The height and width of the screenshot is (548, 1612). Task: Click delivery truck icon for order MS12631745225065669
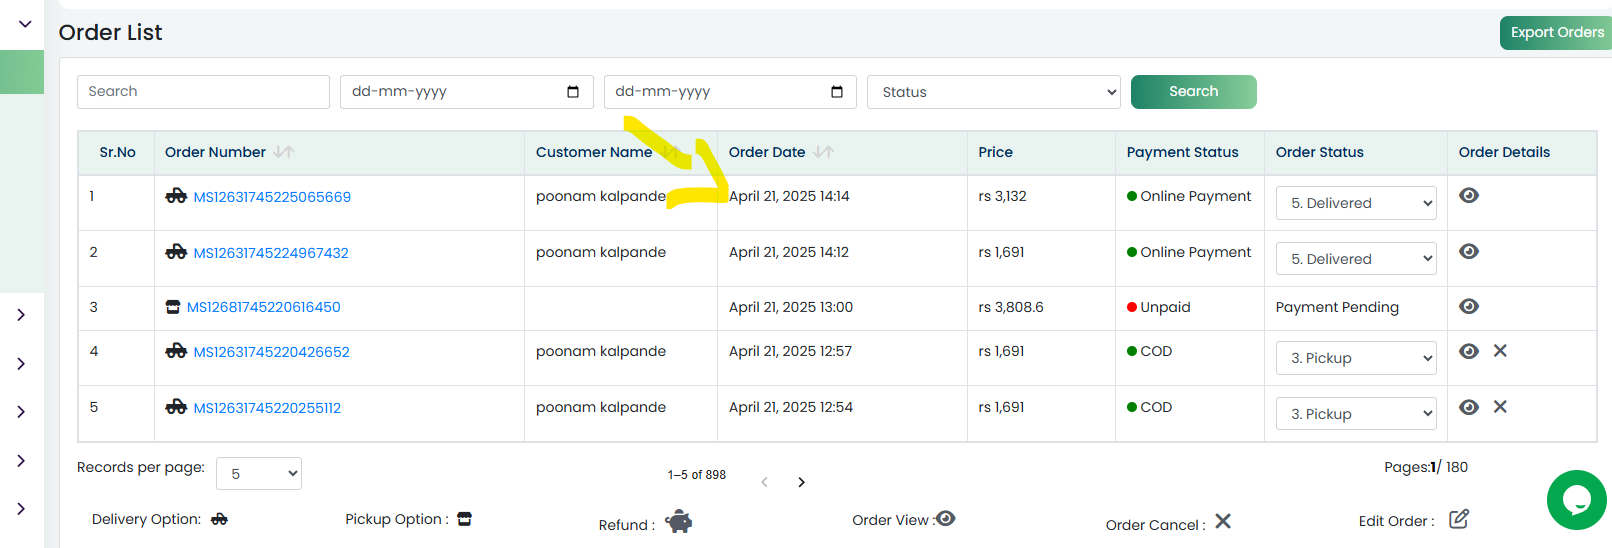(176, 196)
